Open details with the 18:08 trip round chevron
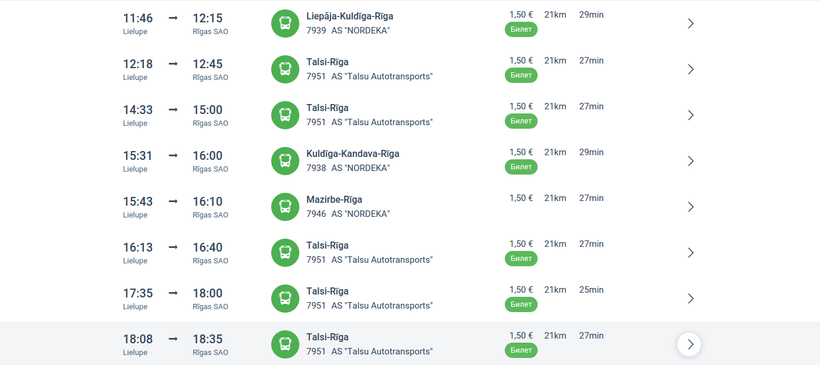 click(689, 344)
